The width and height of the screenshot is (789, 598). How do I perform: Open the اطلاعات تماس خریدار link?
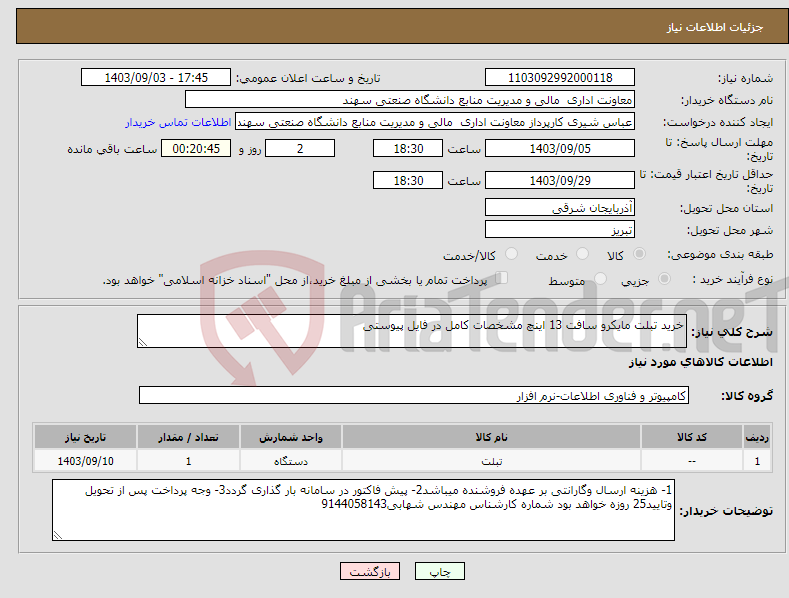point(178,122)
